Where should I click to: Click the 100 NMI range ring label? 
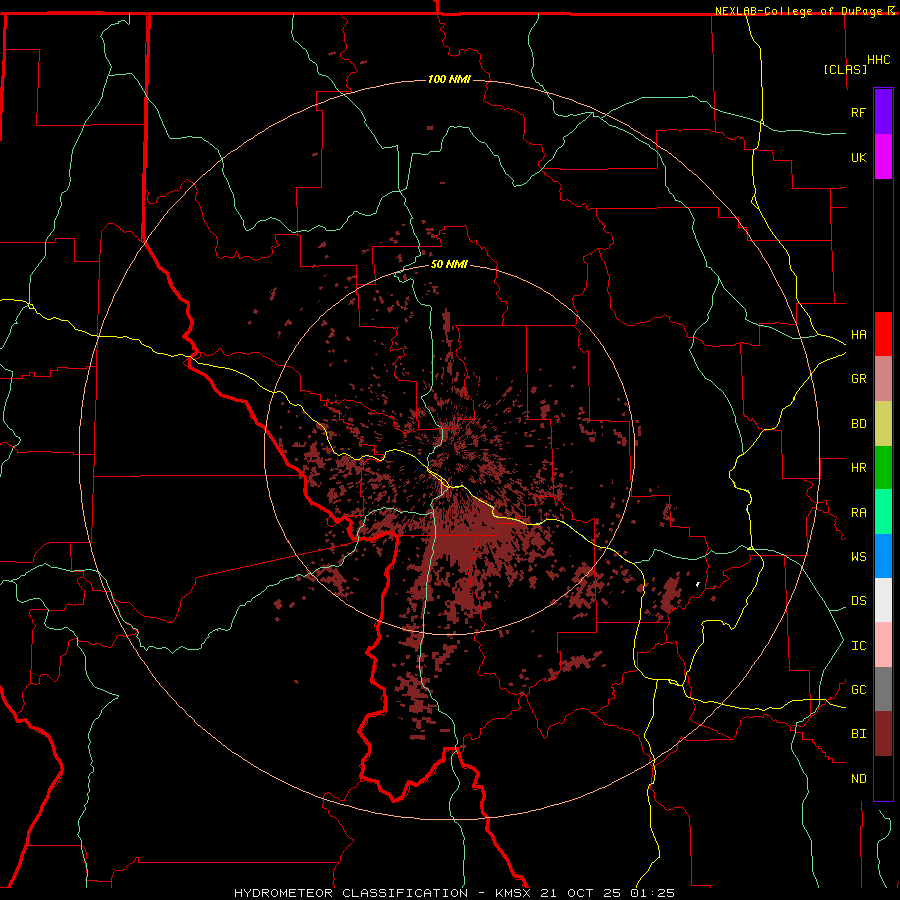coord(449,79)
